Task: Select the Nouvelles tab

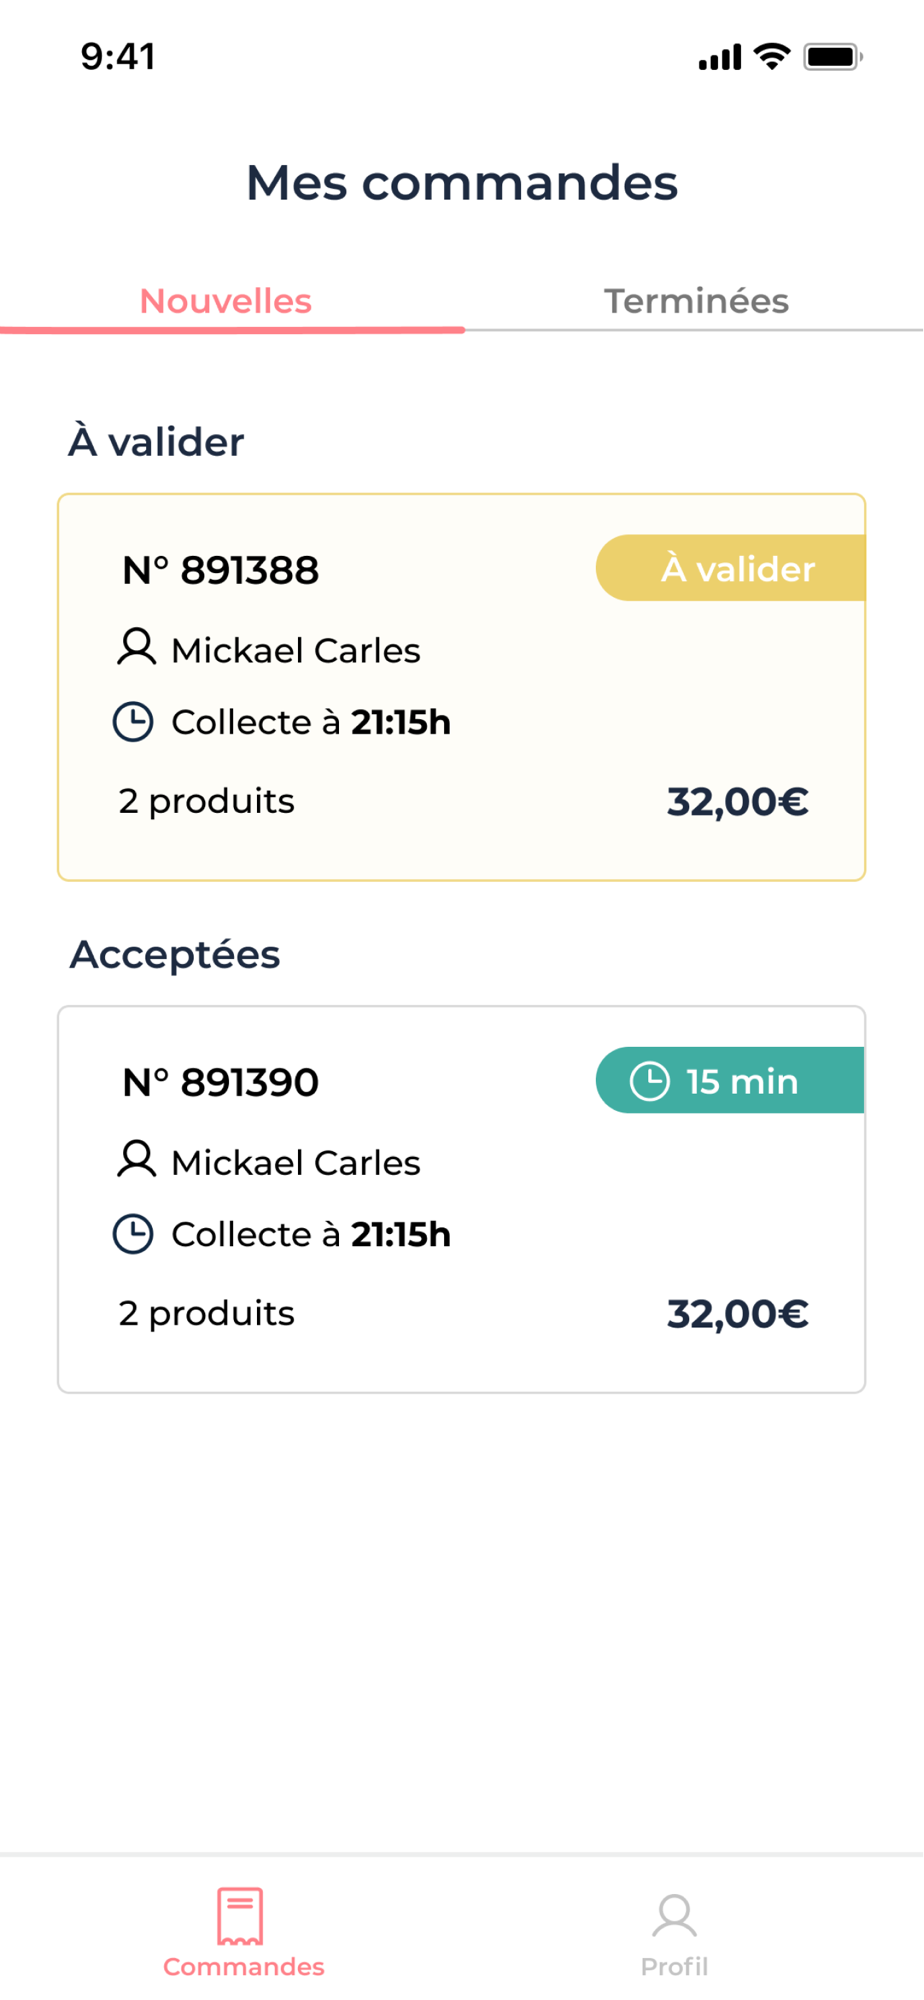Action: tap(226, 301)
